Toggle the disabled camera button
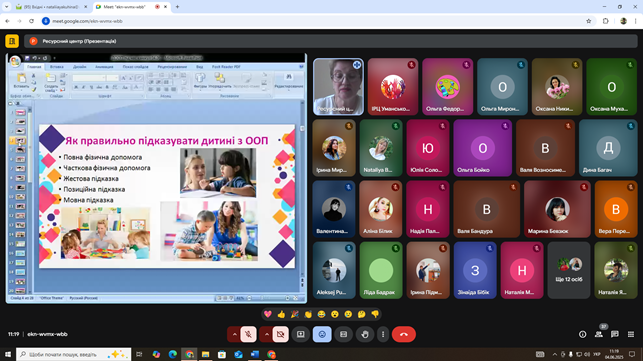Viewport: 643px width, 361px height. pos(280,334)
